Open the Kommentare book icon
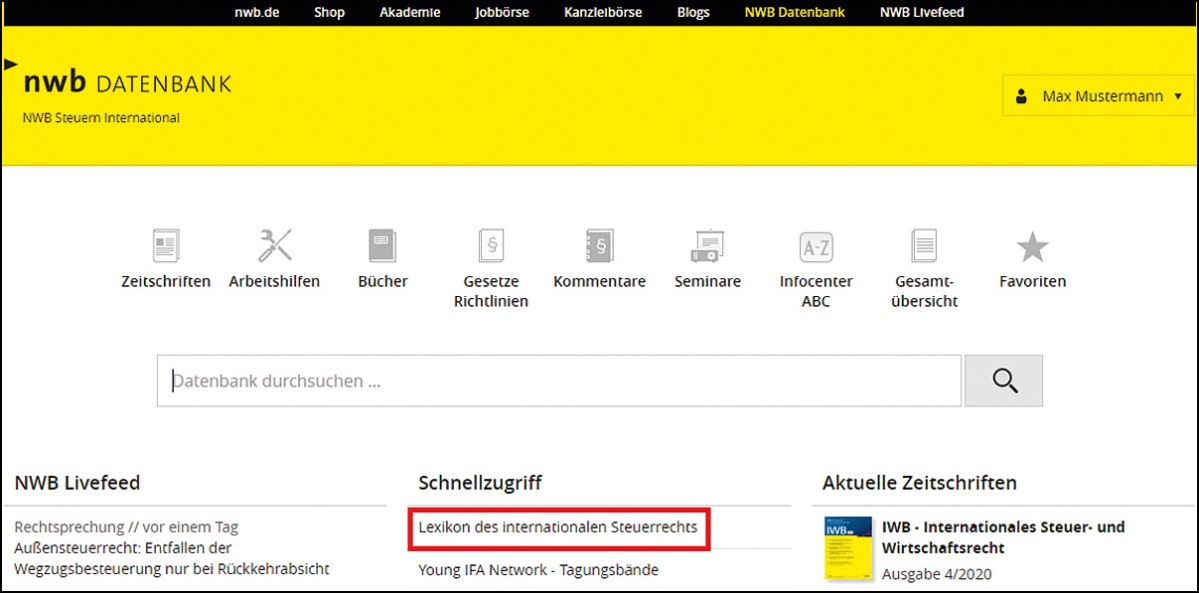 tap(599, 246)
